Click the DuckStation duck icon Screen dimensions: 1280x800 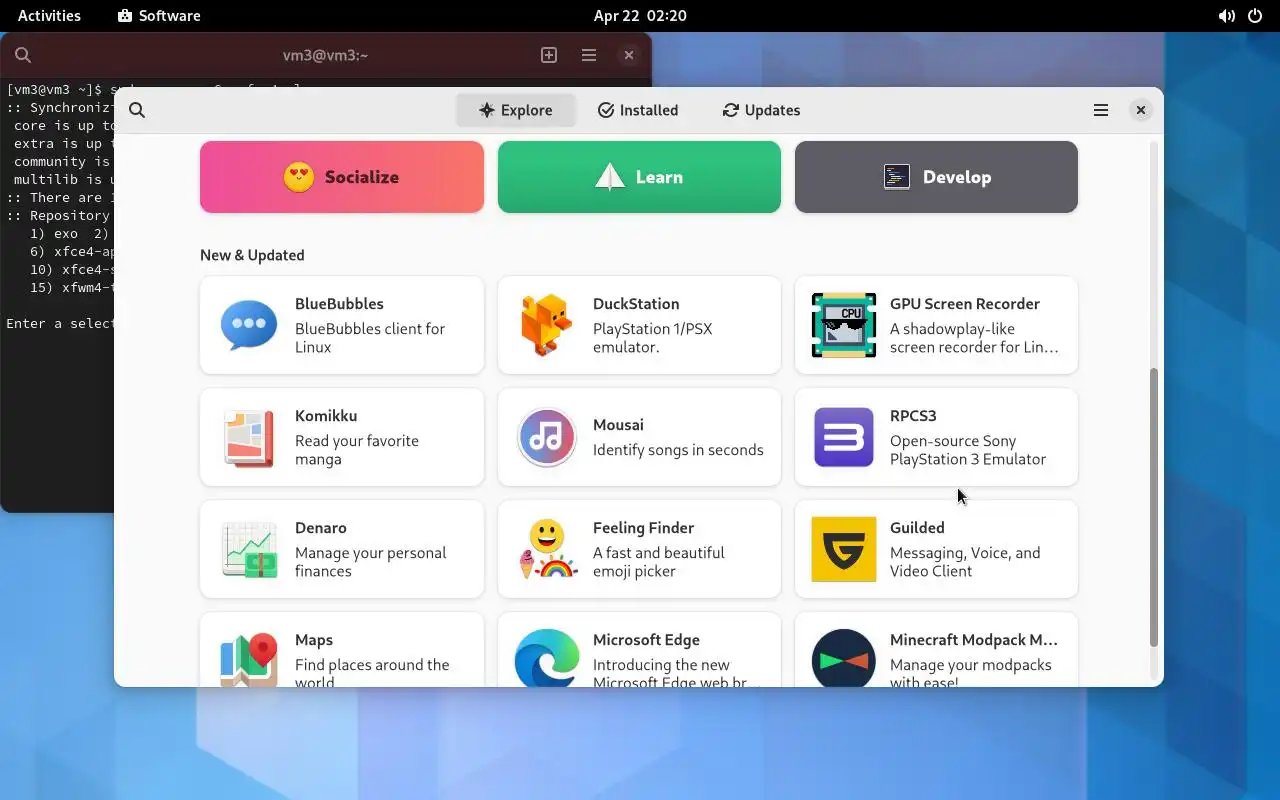point(546,325)
